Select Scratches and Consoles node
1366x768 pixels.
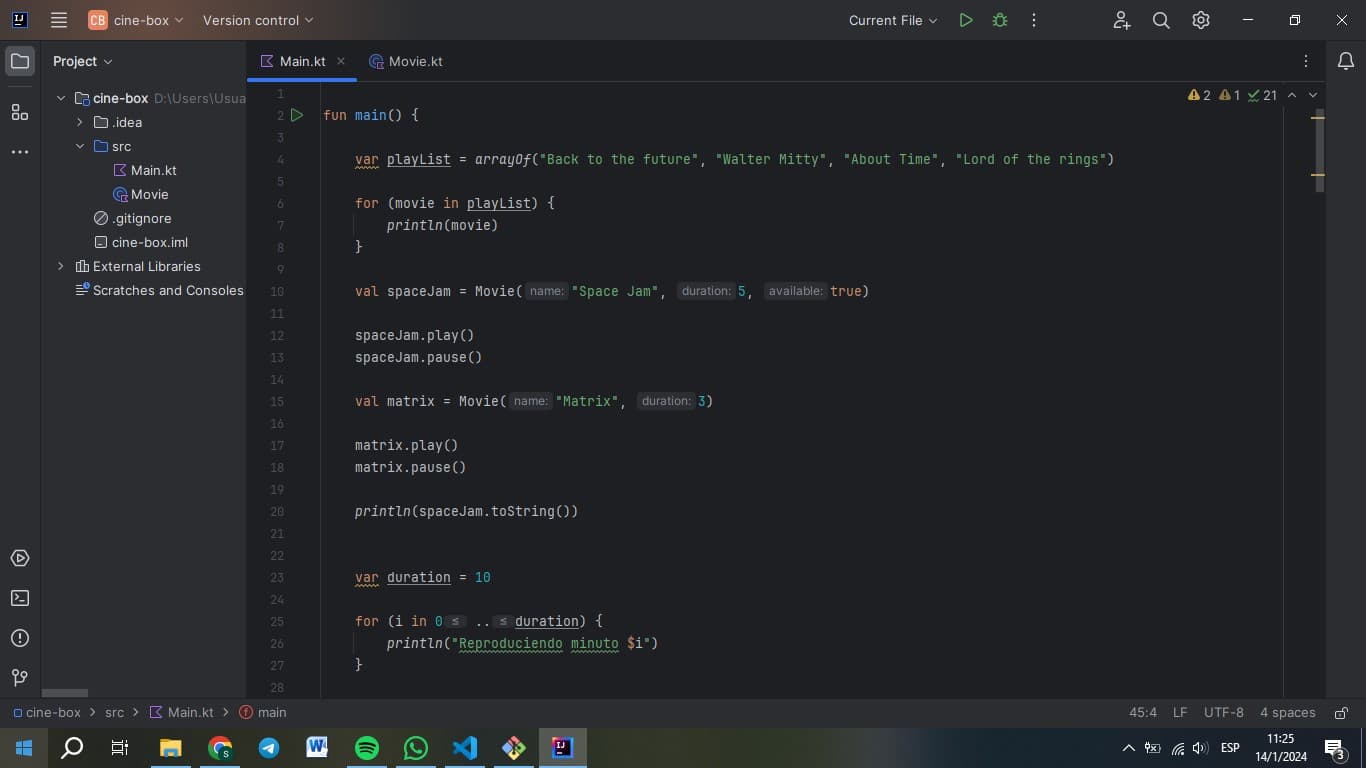160,290
